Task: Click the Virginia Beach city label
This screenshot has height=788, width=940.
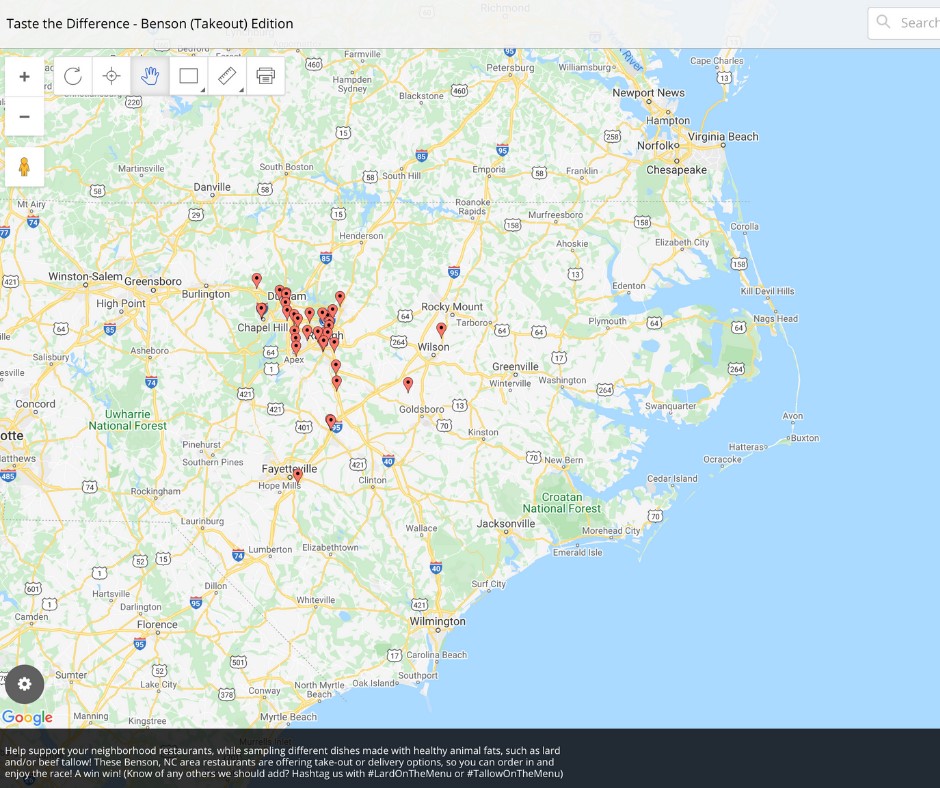Action: (723, 137)
